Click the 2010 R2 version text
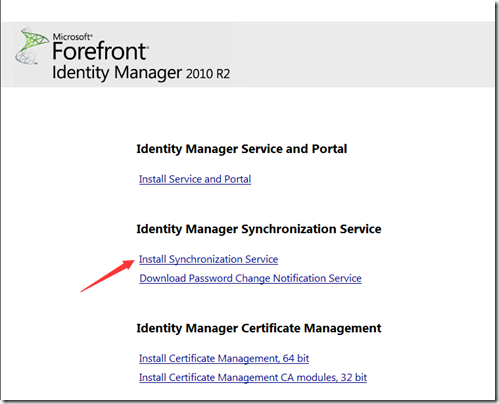This screenshot has width=499, height=404. click(208, 74)
